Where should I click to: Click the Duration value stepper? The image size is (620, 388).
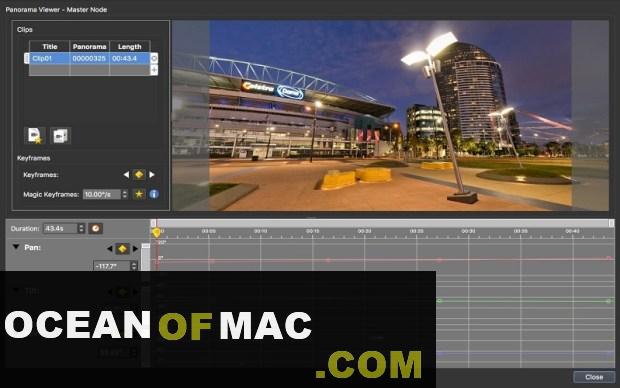(81, 228)
